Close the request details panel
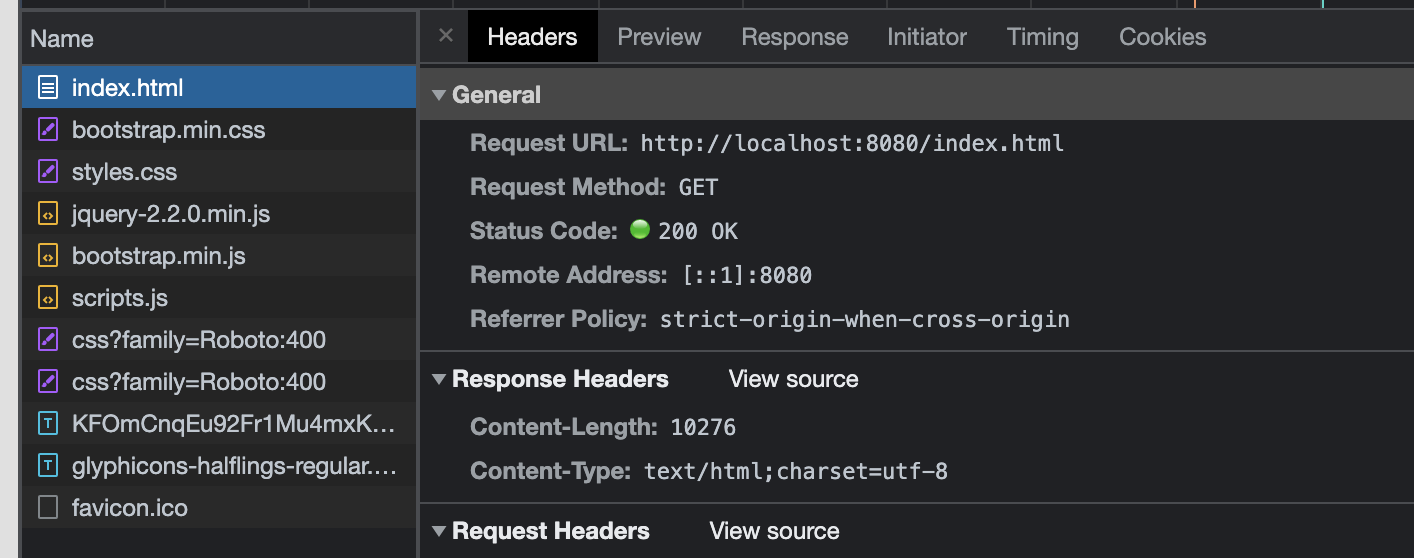1414x558 pixels. (446, 36)
